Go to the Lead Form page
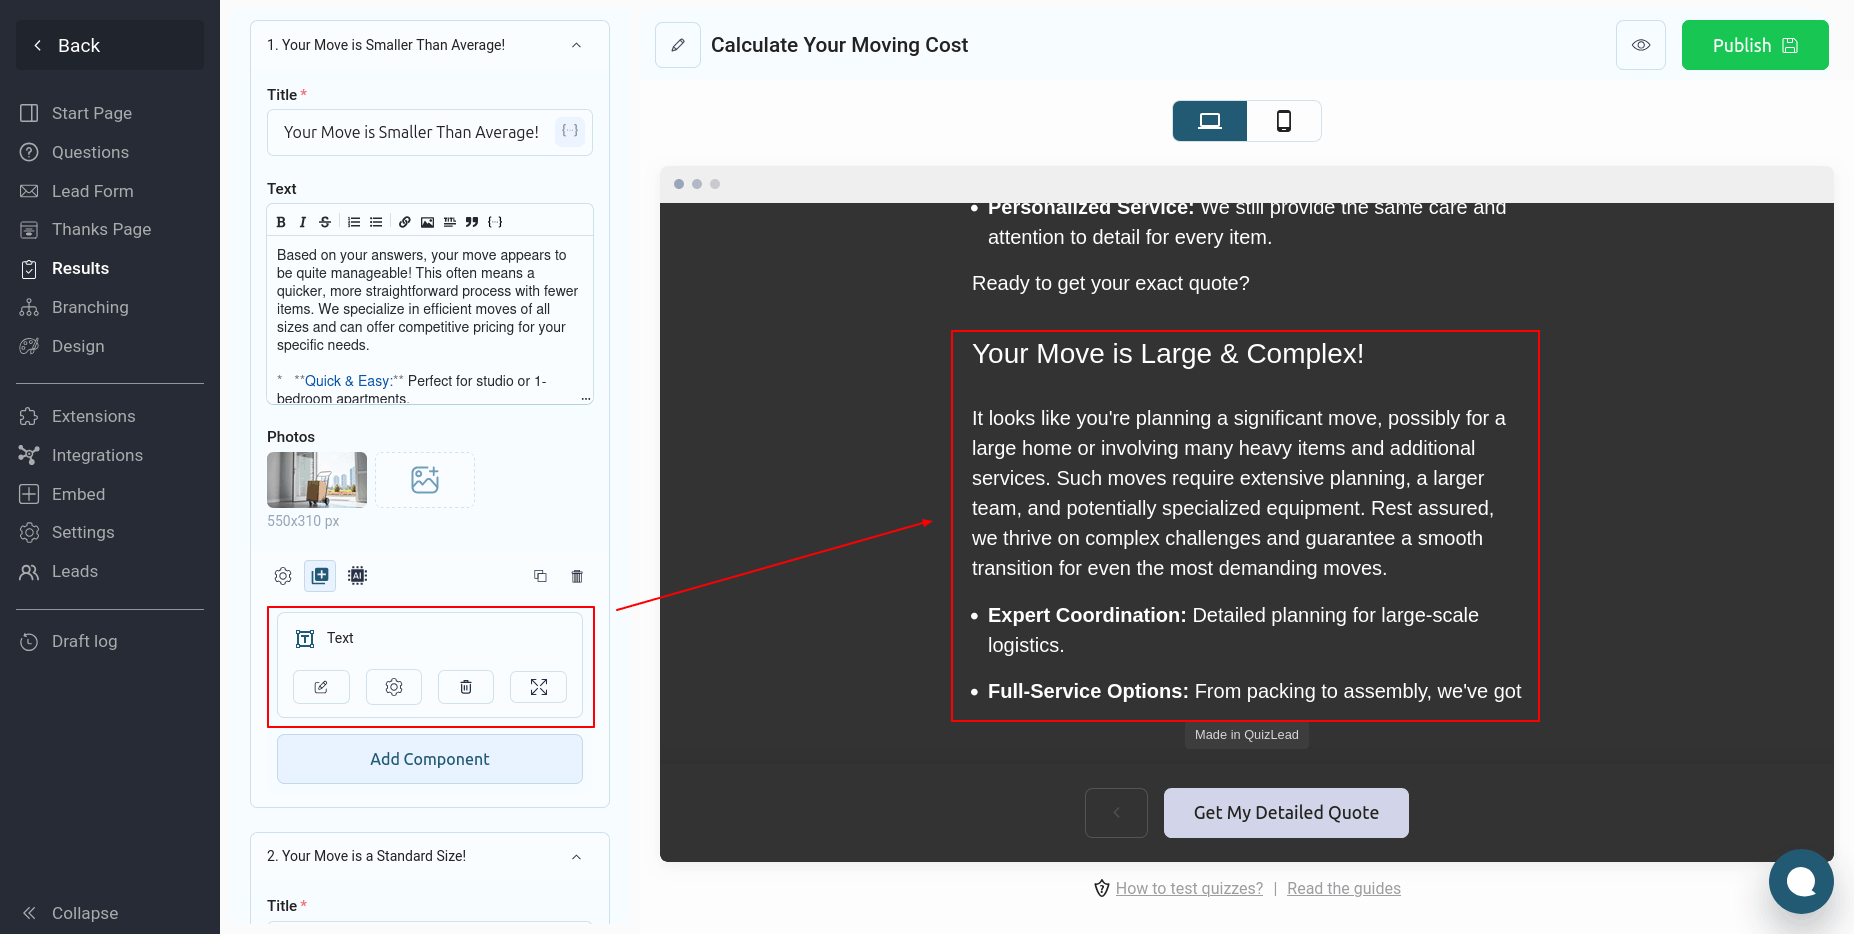Viewport: 1854px width, 934px height. pos(92,191)
